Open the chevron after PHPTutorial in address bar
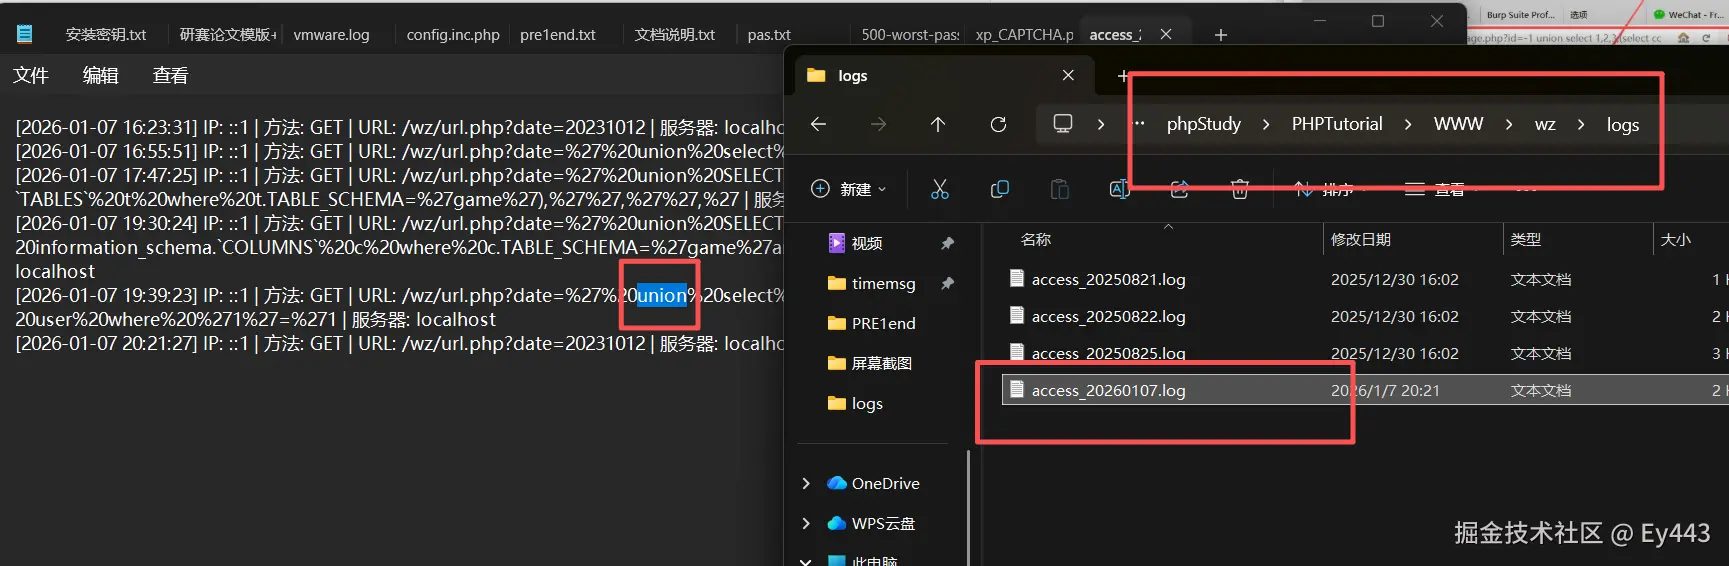This screenshot has height=566, width=1729. [x=1408, y=124]
